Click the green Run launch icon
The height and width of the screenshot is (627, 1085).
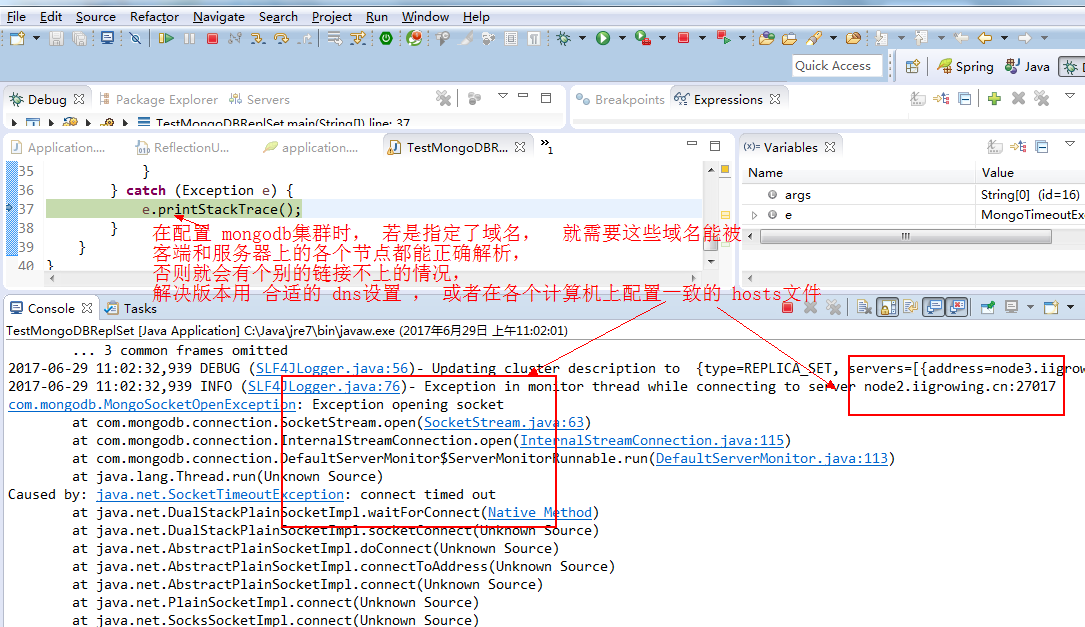[603, 39]
